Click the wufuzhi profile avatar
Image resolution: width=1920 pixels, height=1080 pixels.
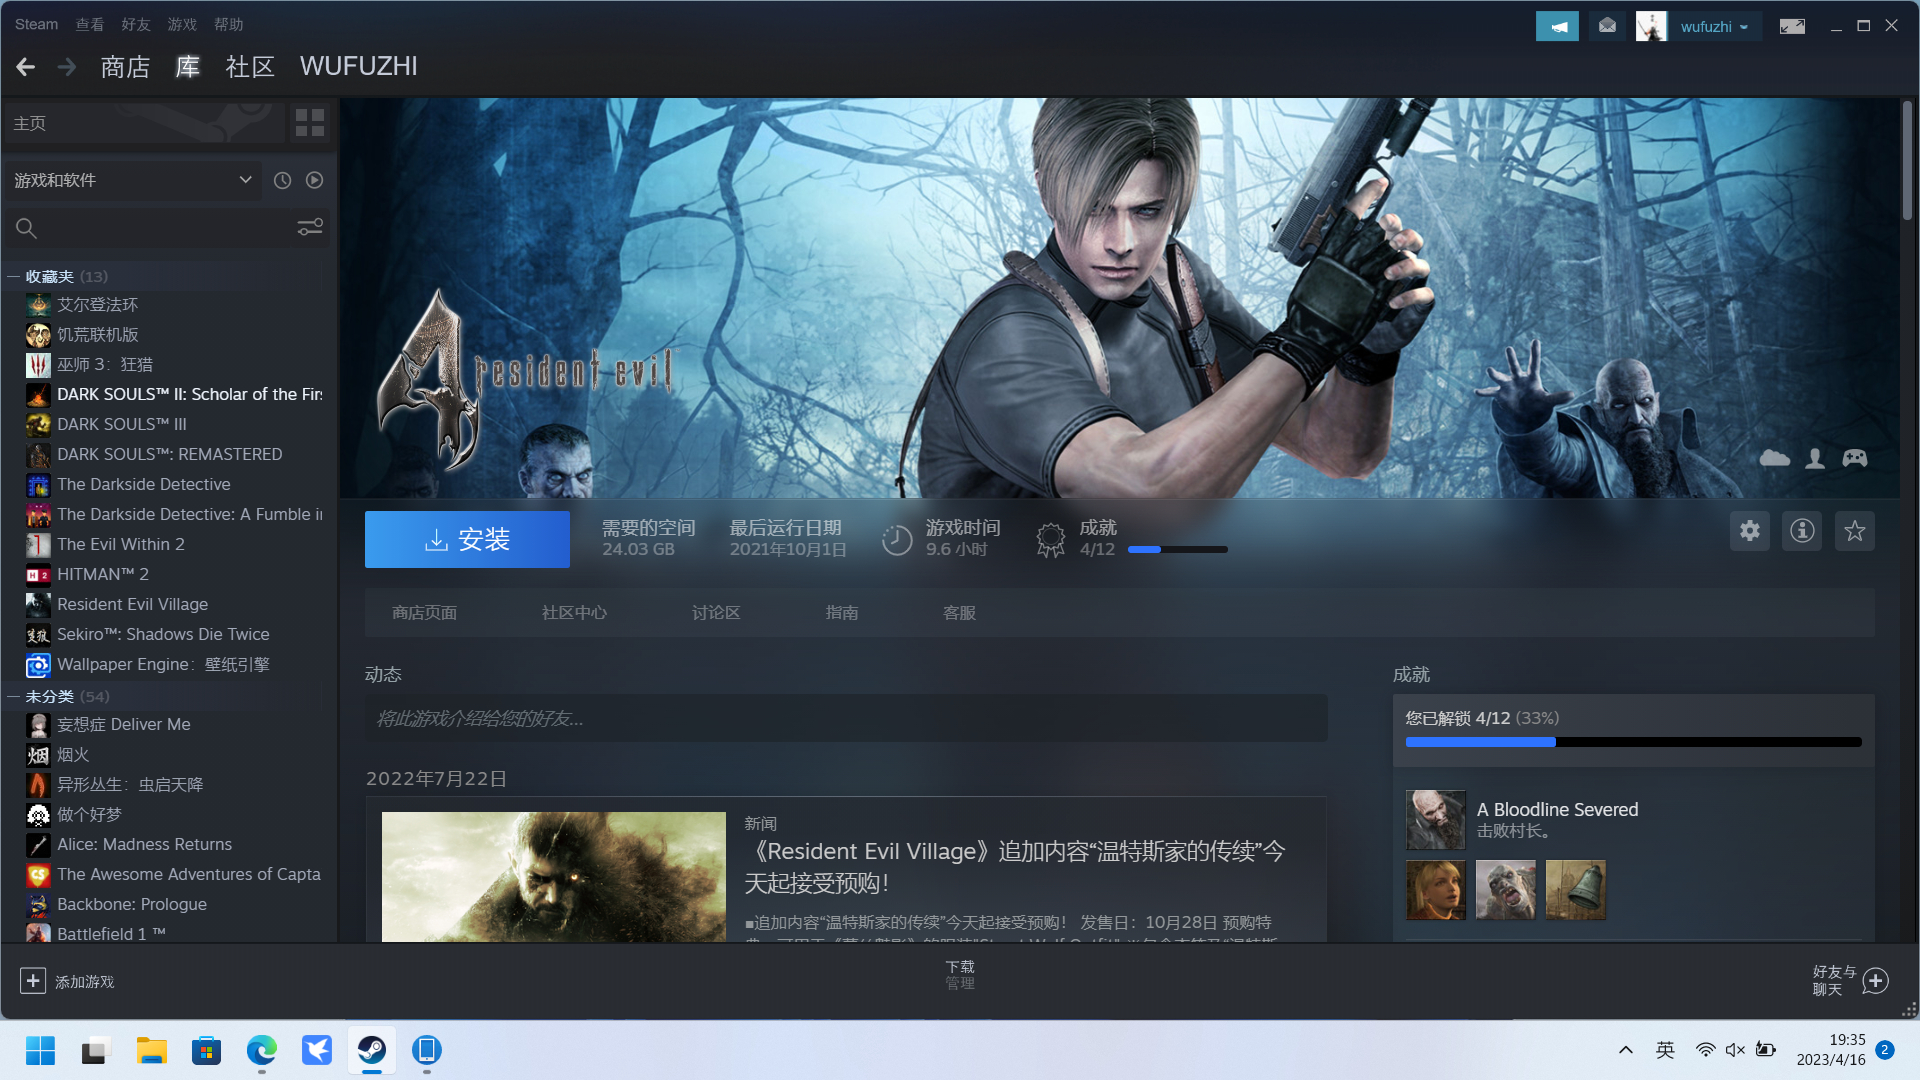point(1651,26)
